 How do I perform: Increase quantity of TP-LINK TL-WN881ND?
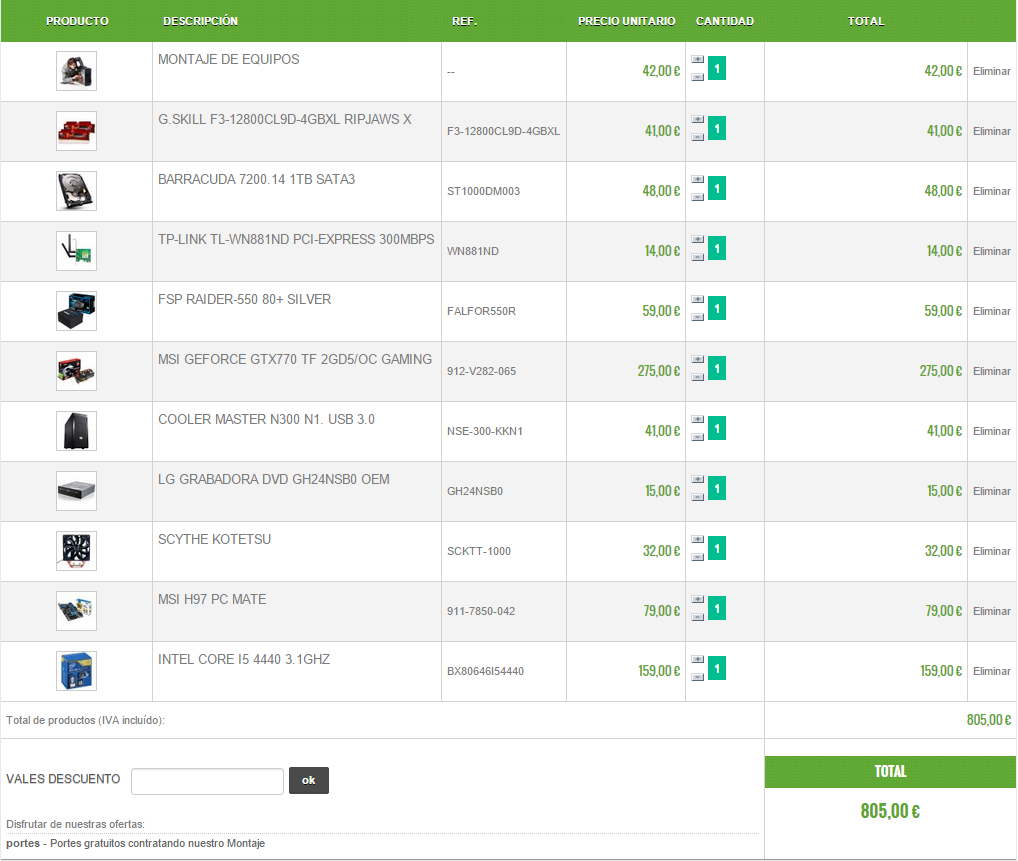697,240
